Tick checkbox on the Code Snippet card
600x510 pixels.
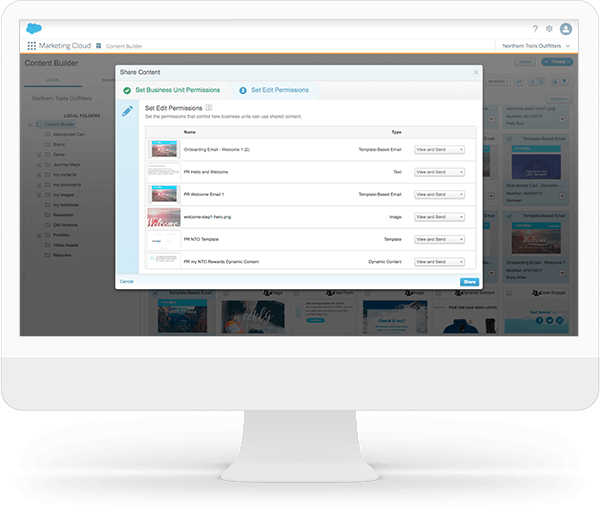click(509, 293)
